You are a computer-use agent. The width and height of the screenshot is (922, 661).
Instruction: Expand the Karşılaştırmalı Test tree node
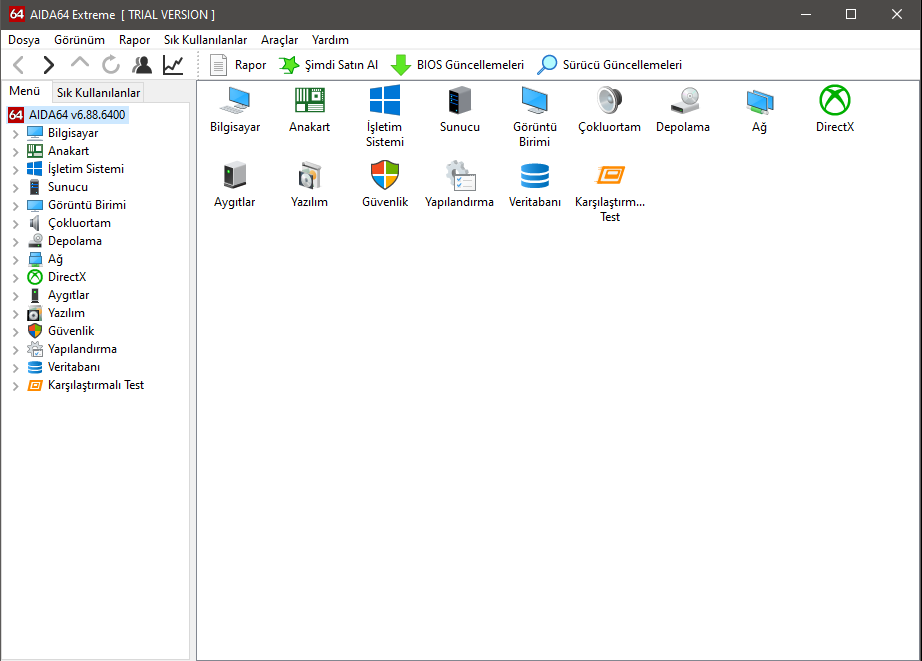click(15, 386)
